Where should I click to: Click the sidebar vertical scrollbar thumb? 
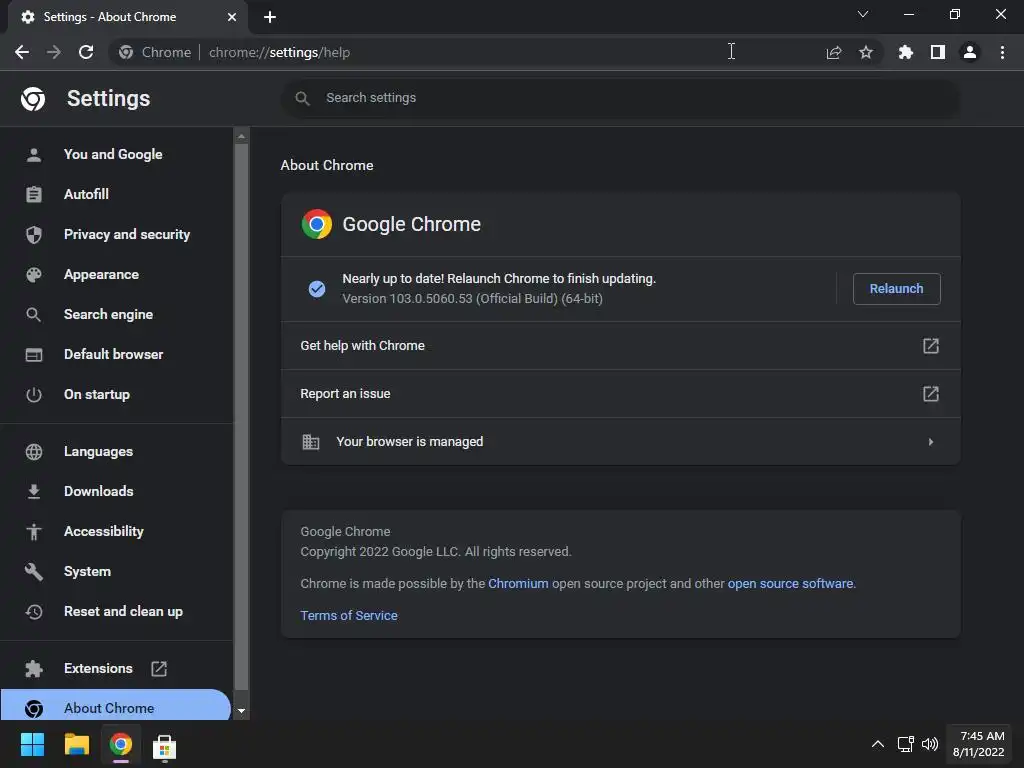[241, 417]
